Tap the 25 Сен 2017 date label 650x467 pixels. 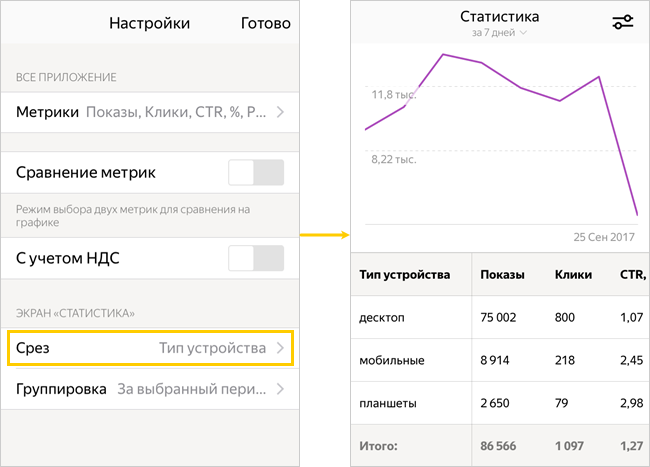point(604,237)
